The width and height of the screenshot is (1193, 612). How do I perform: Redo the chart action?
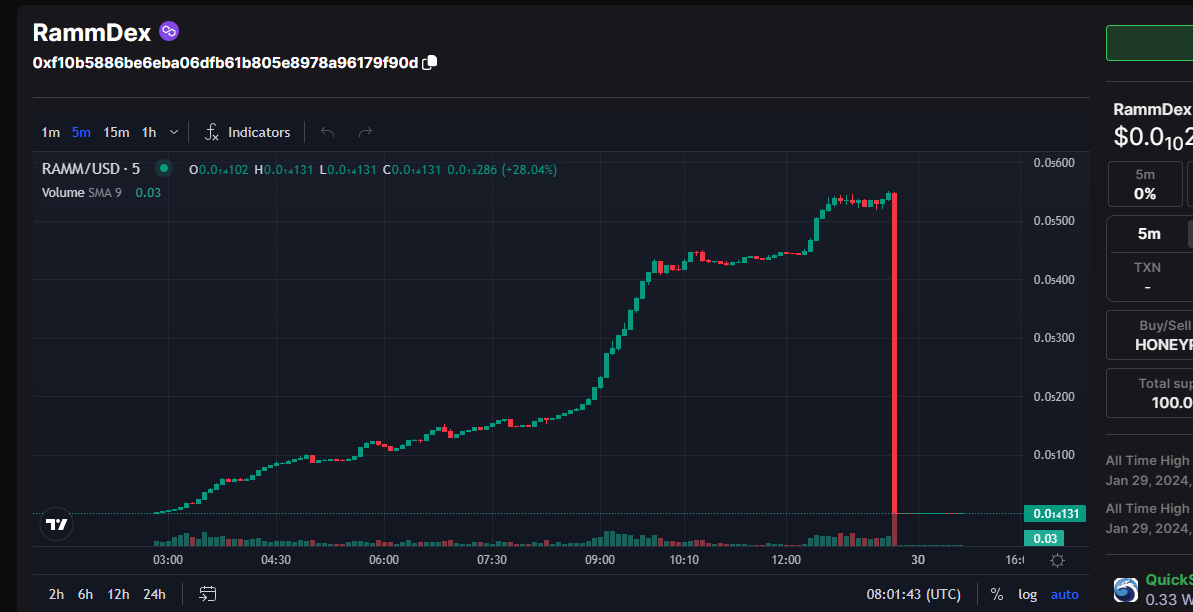(x=365, y=132)
